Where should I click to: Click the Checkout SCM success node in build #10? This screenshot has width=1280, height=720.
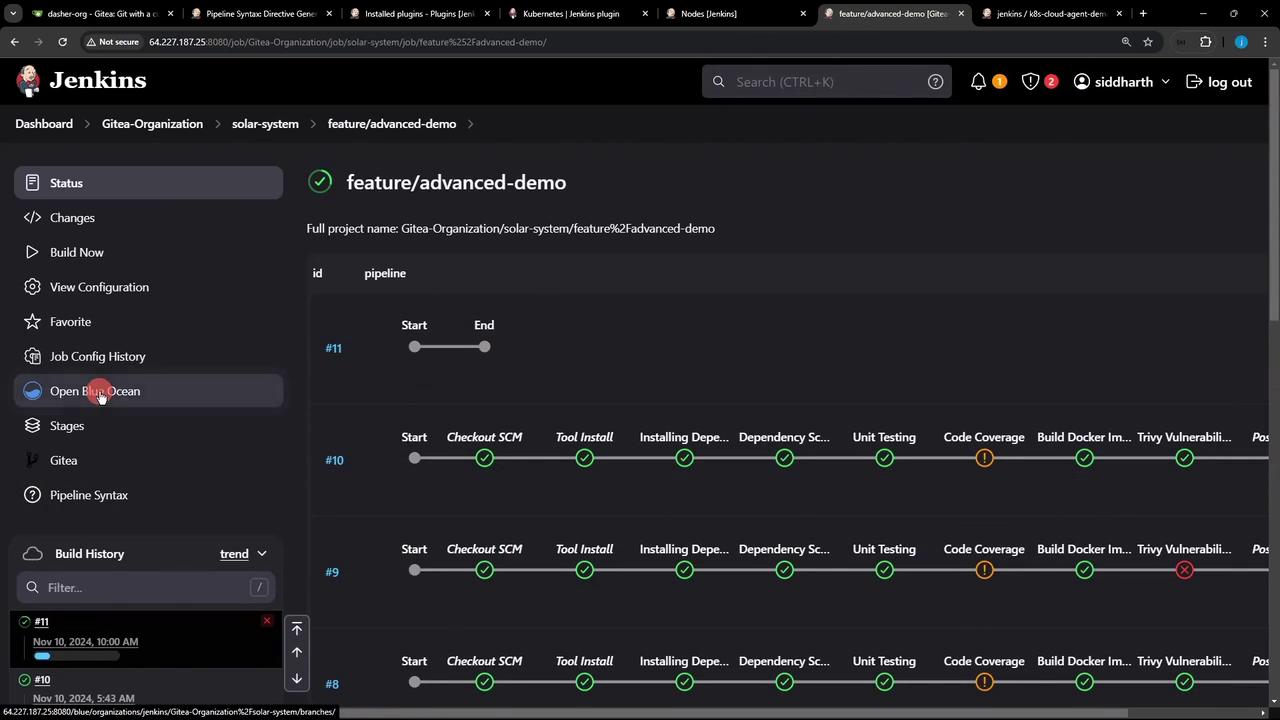[x=484, y=458]
